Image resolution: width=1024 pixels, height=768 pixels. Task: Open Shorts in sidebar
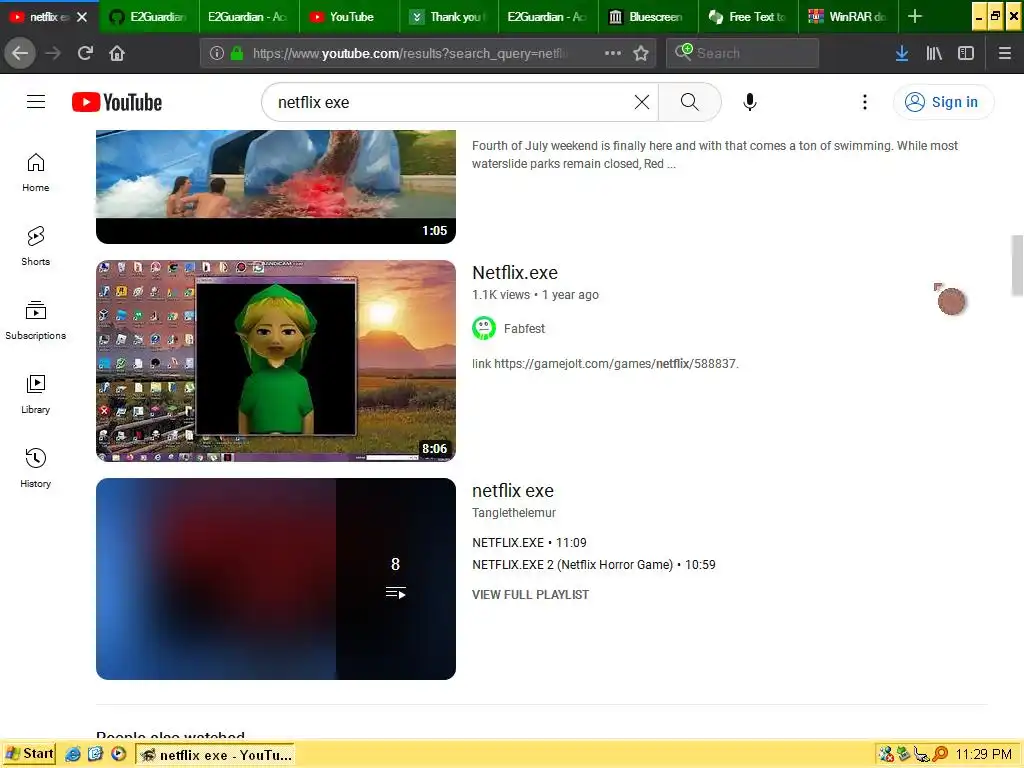click(36, 246)
